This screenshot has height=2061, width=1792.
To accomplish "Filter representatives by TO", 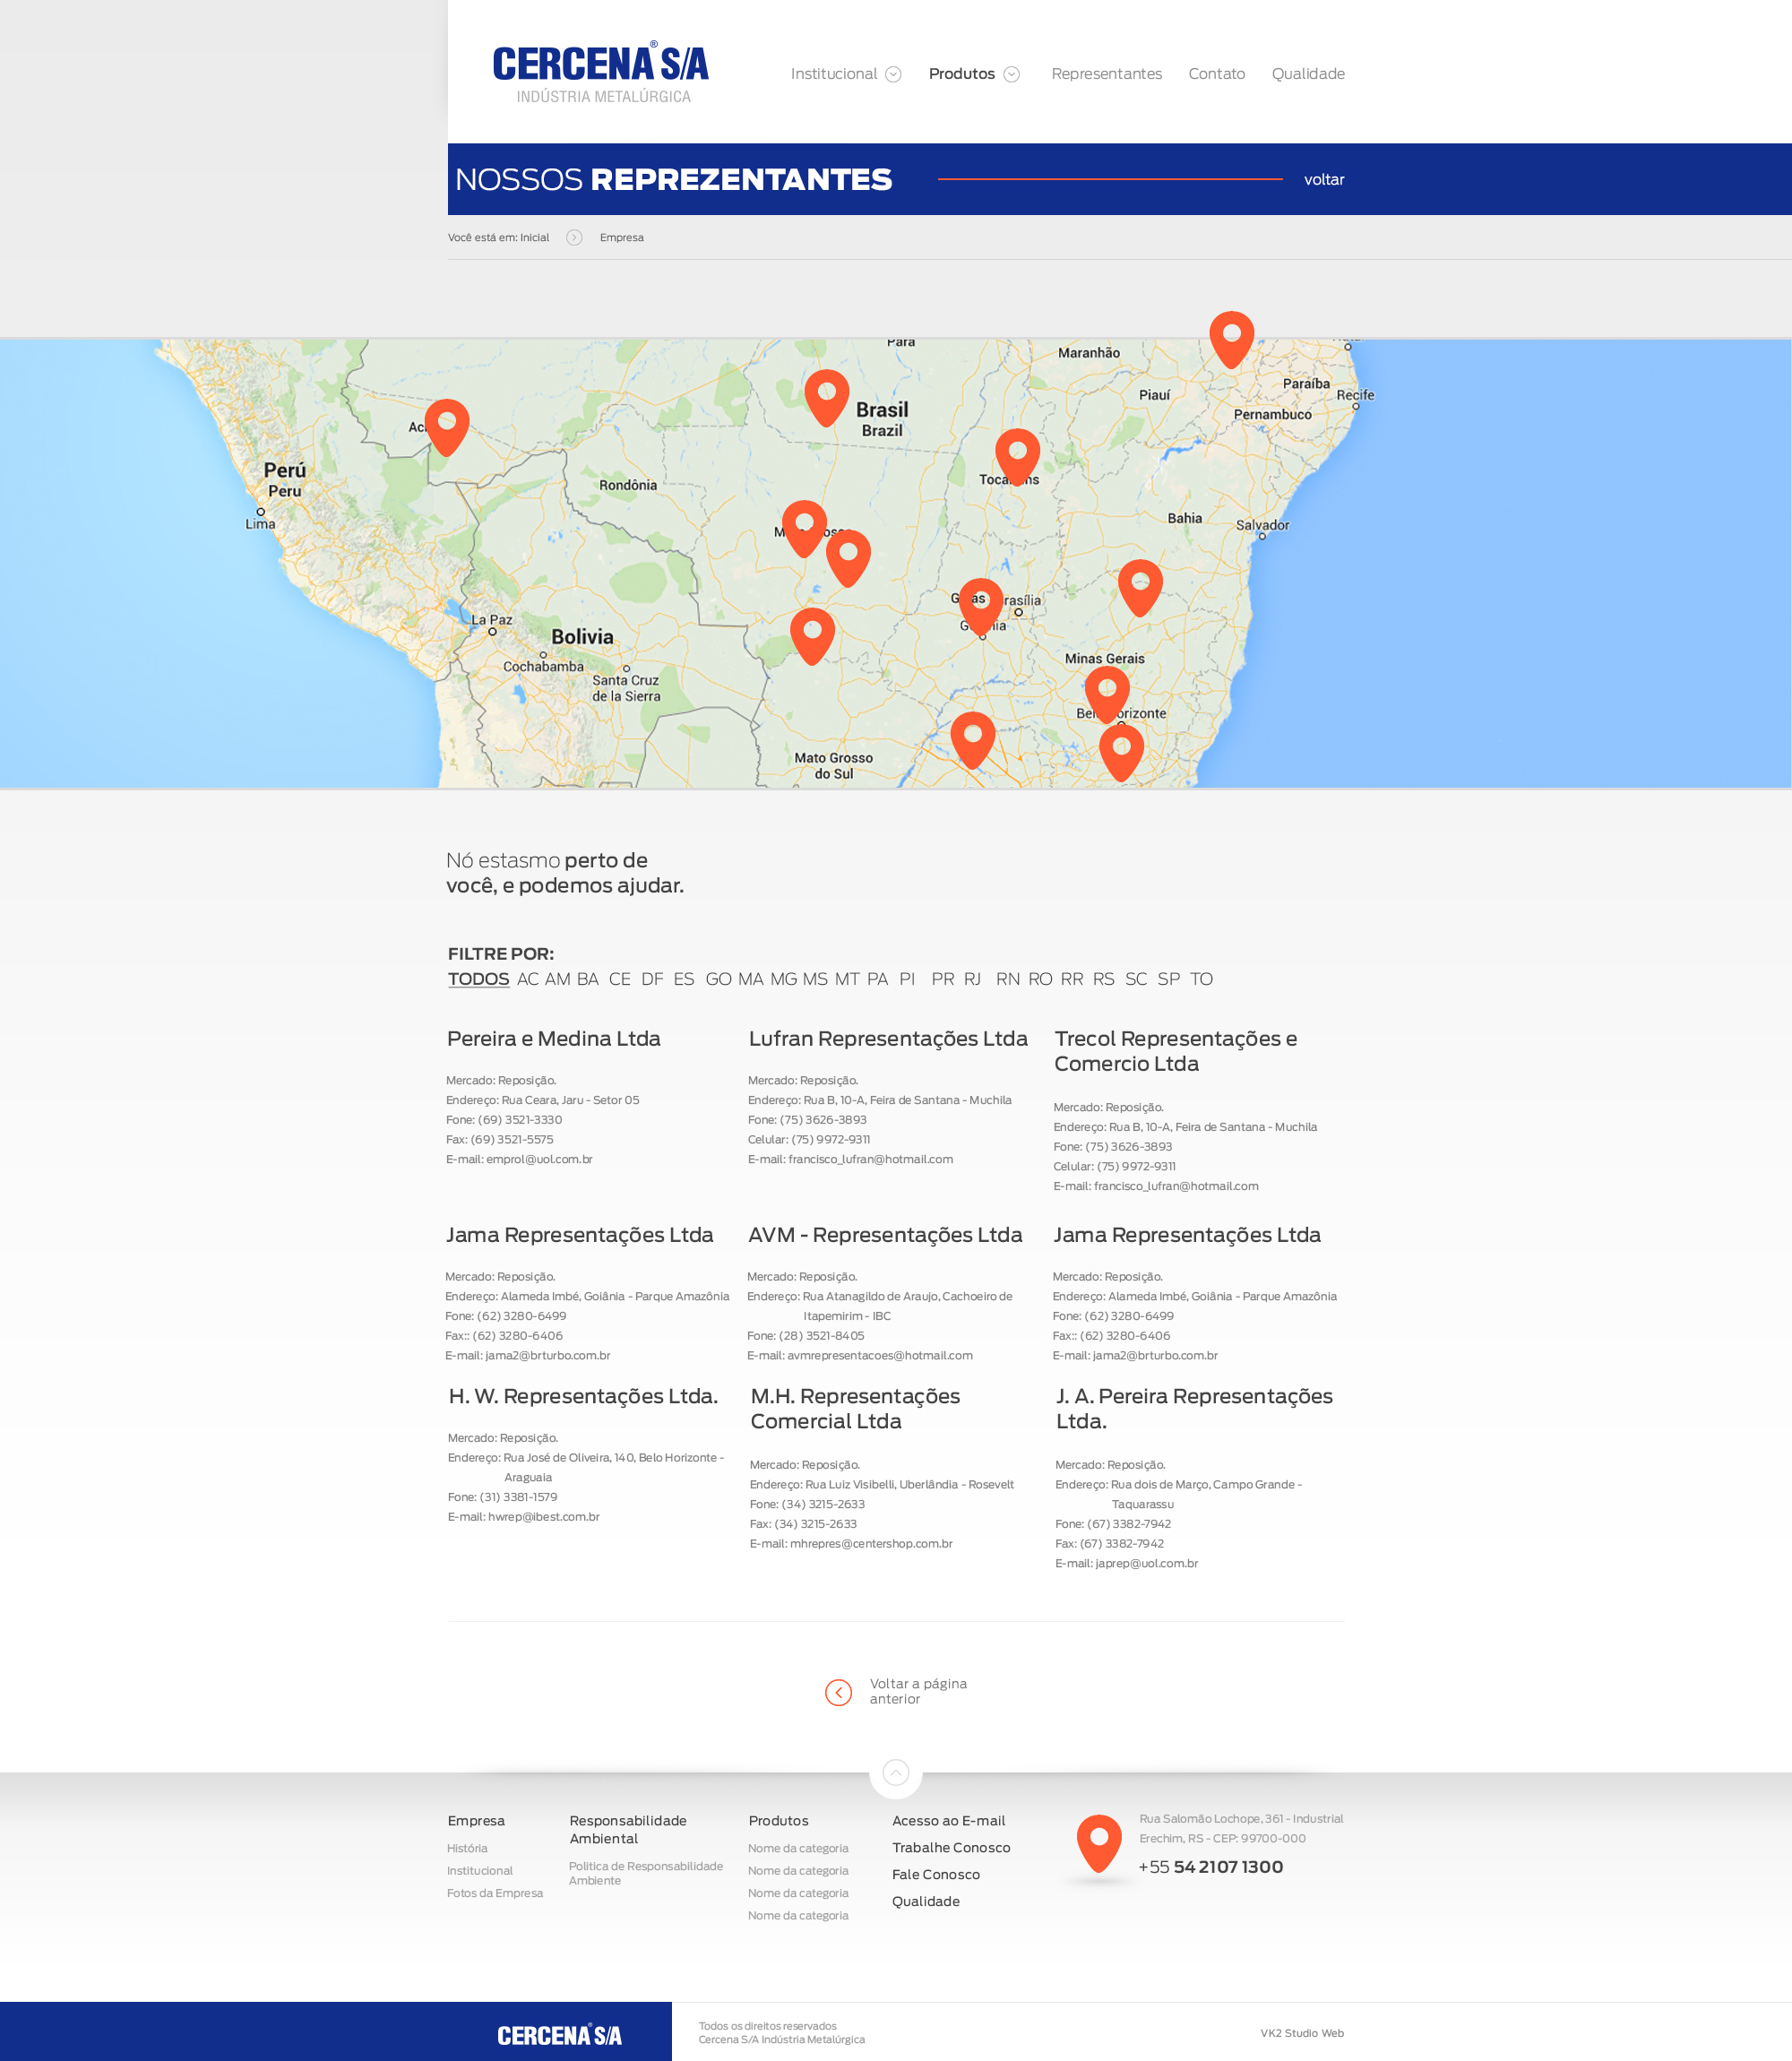I will (1201, 979).
